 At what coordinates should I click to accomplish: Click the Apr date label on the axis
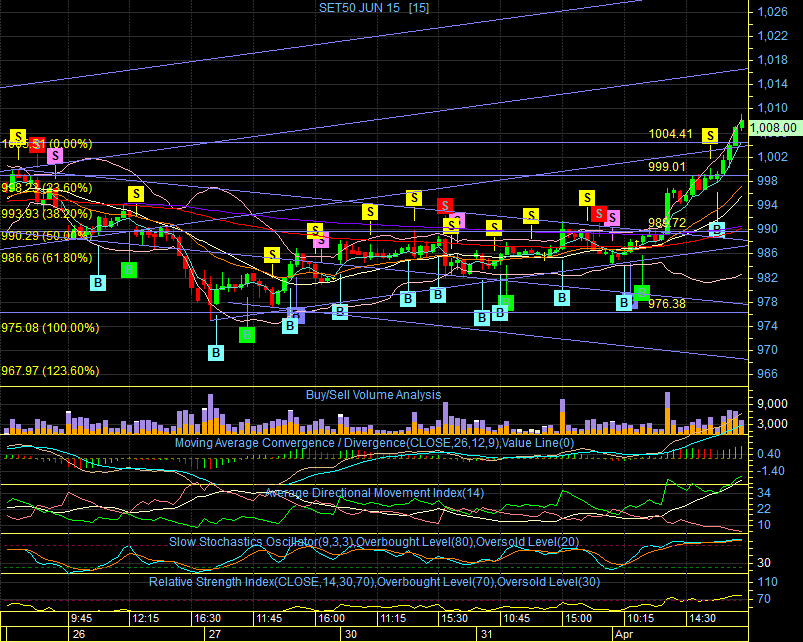624,634
